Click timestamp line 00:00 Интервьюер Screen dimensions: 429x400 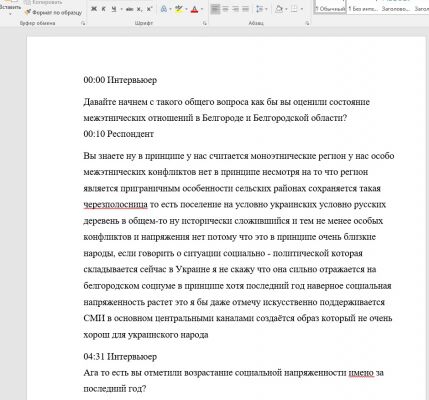[120, 80]
